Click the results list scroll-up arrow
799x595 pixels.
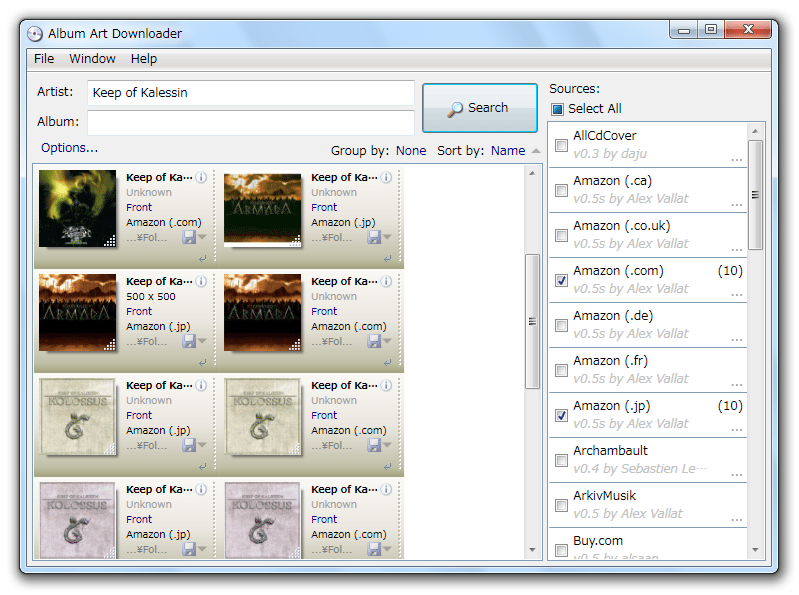coord(532,173)
